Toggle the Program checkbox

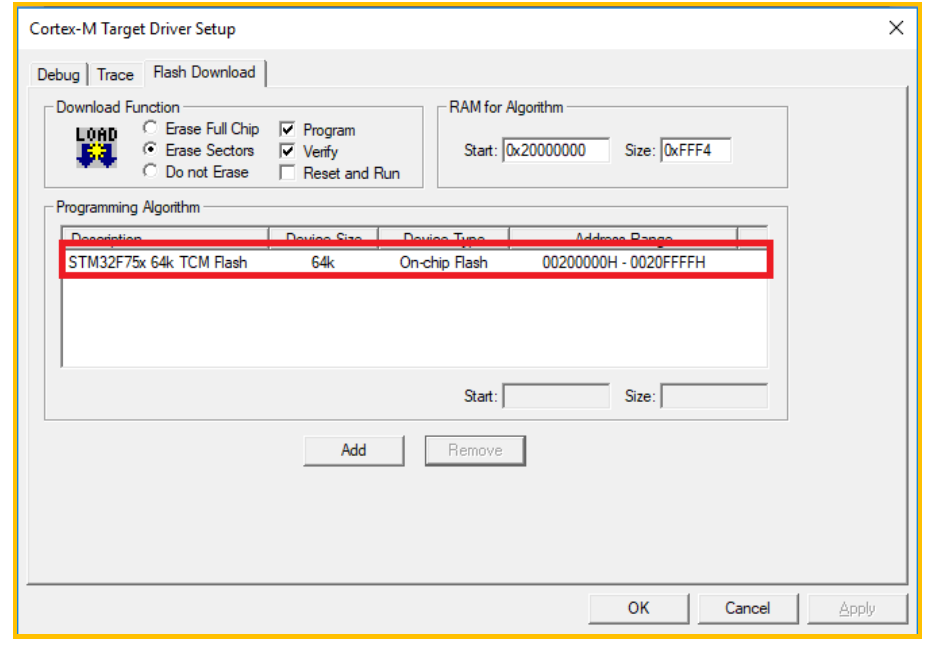[x=288, y=130]
